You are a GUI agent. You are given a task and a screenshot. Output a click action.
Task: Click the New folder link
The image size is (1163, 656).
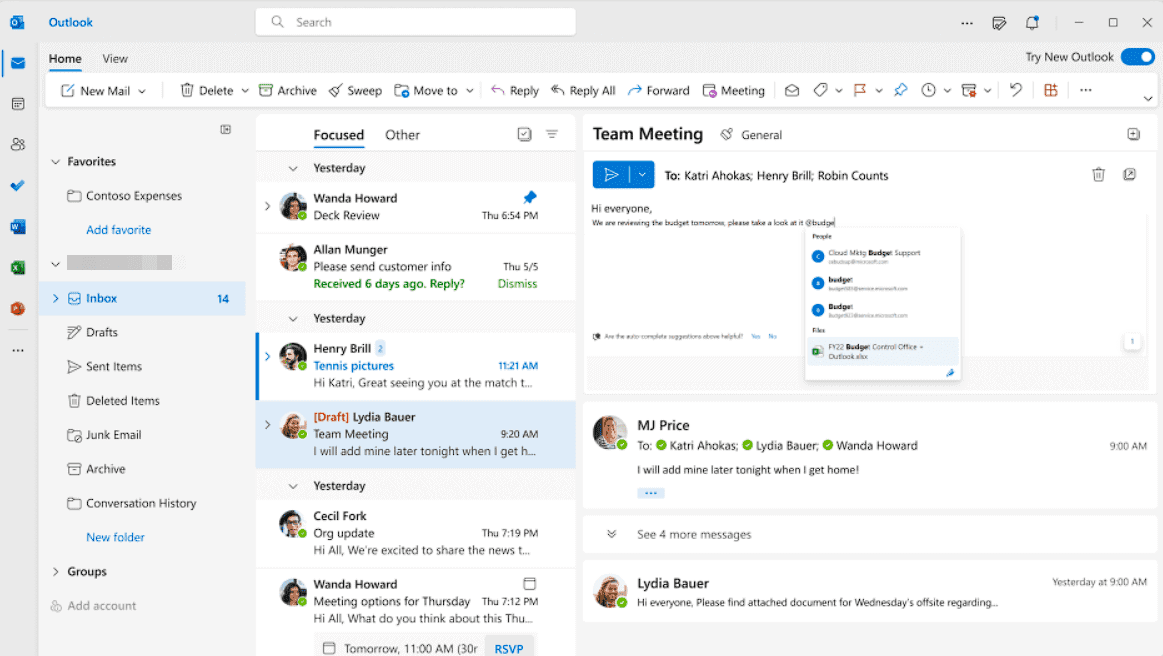click(116, 537)
